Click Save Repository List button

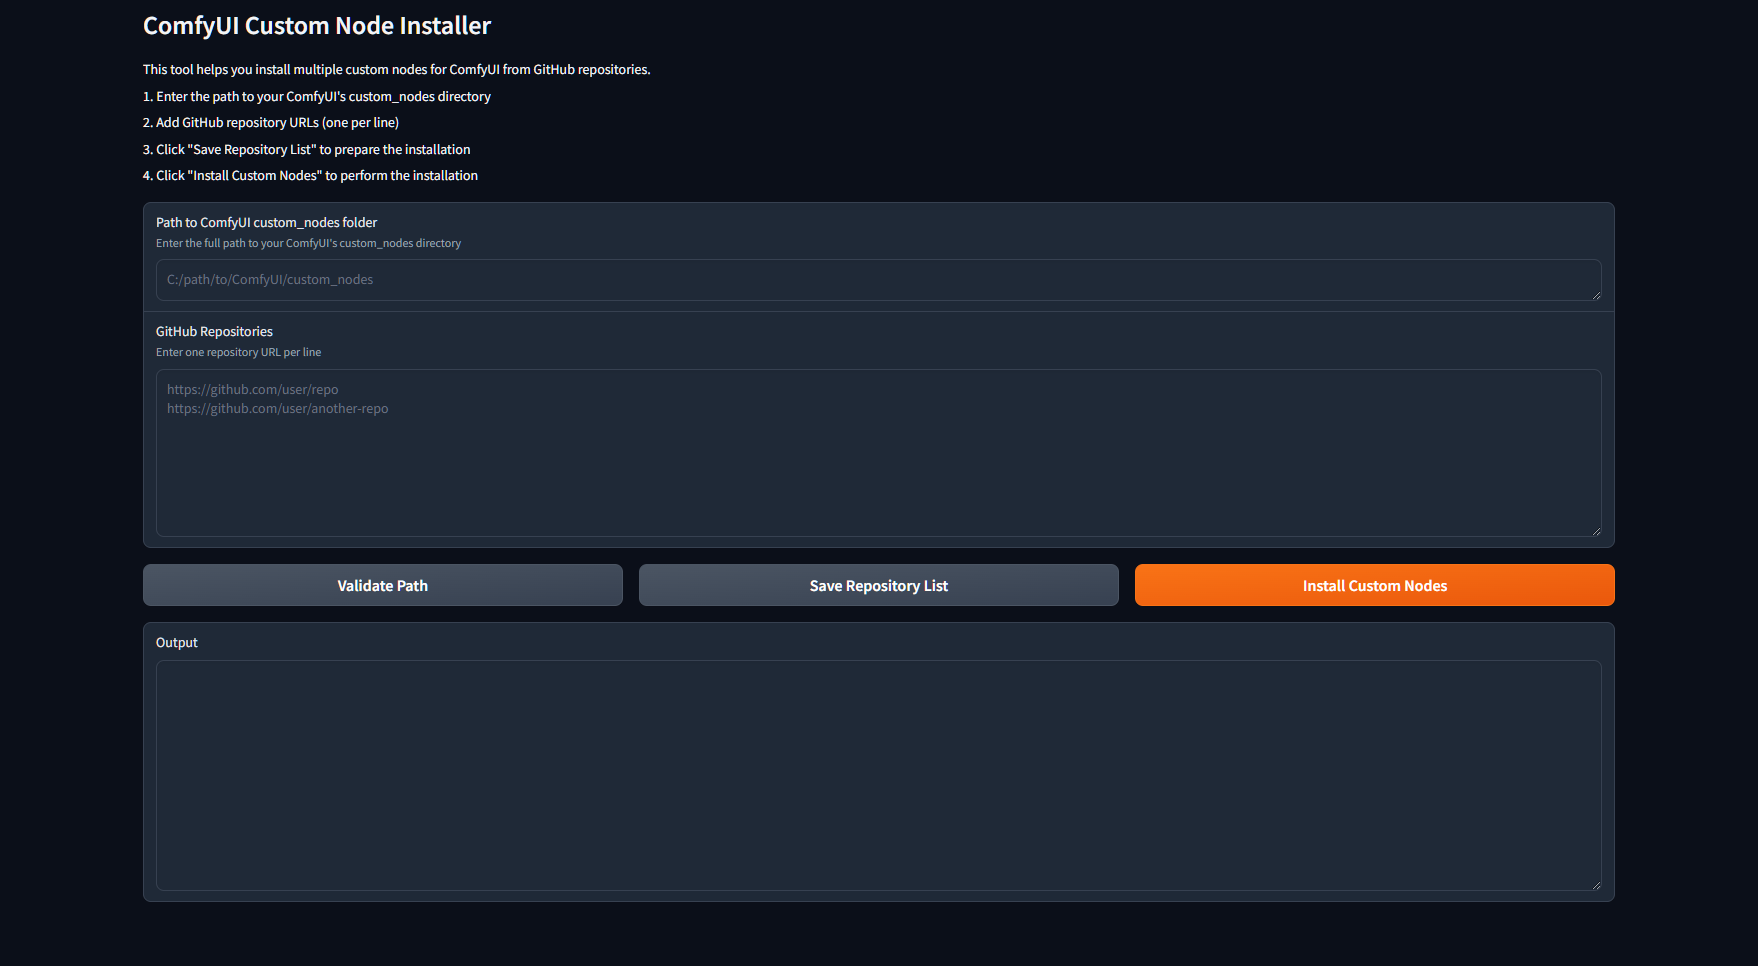[878, 585]
